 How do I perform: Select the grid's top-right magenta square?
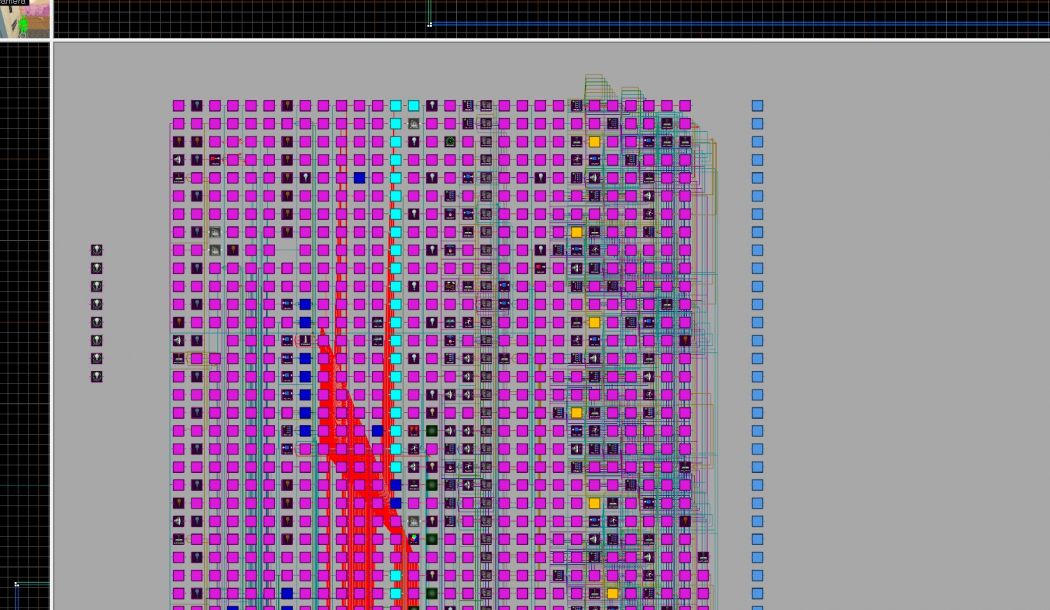pos(685,105)
